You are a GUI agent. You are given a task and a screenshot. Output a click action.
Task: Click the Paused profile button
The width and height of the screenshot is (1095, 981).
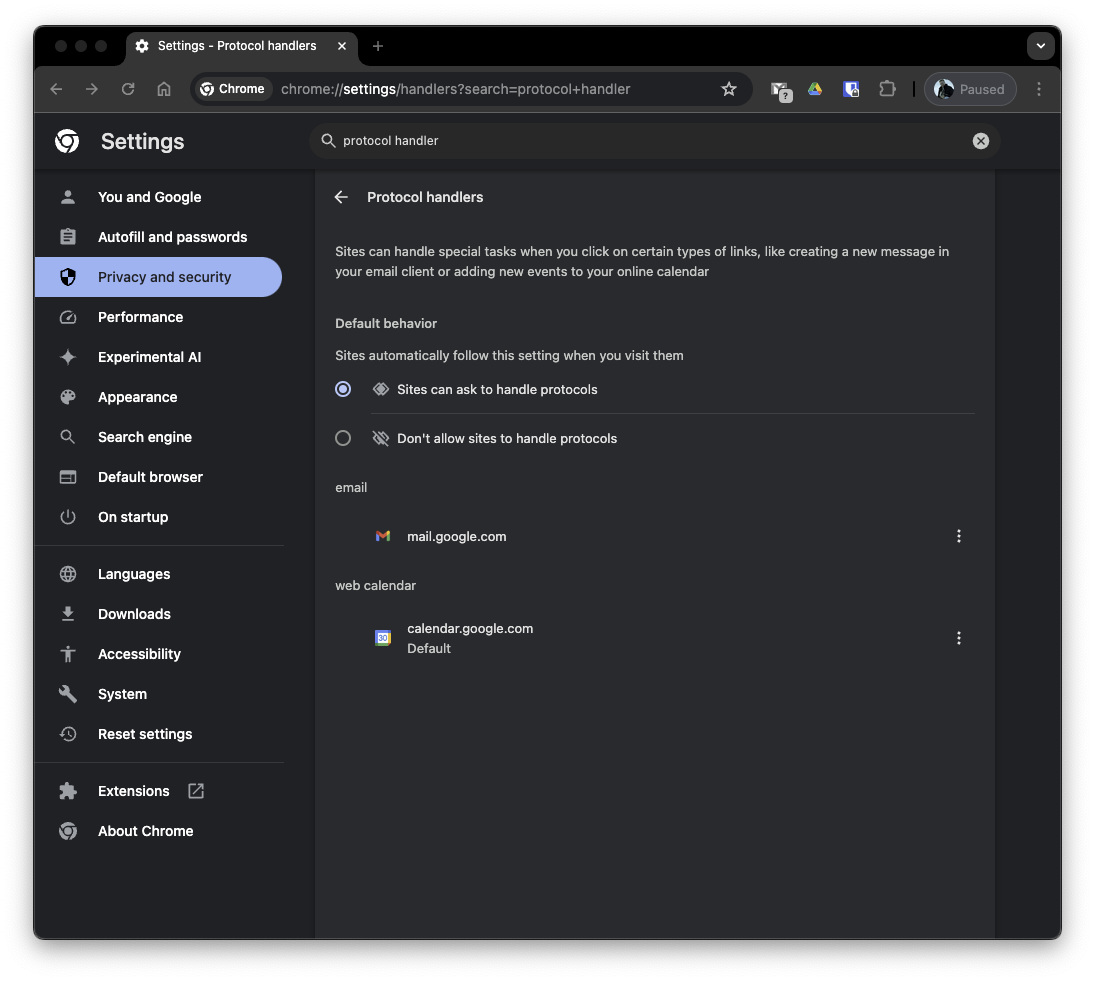click(969, 89)
